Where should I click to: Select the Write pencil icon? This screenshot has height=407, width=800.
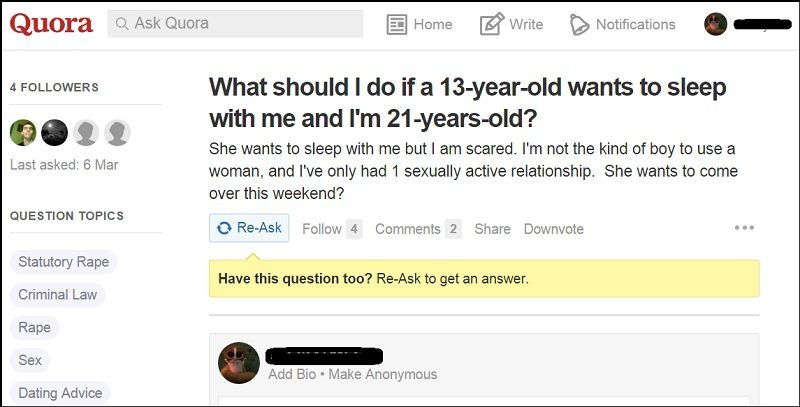[491, 24]
